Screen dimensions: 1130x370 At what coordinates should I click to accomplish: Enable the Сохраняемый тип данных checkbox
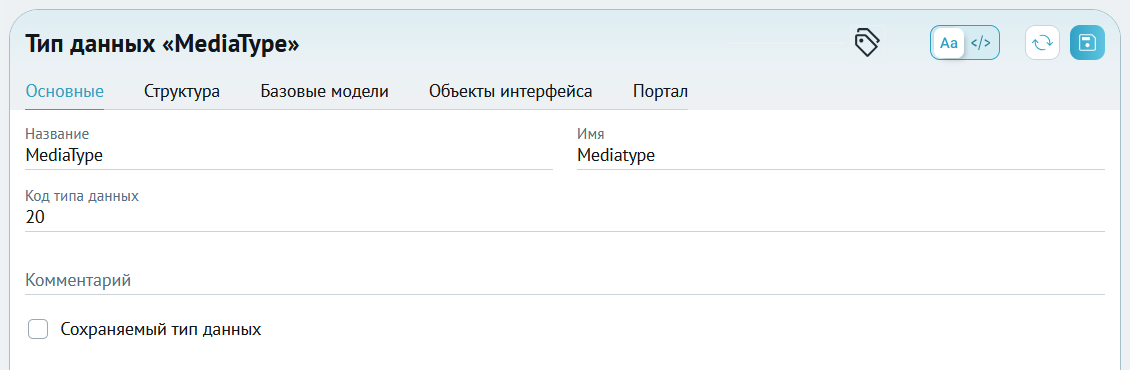(x=37, y=330)
